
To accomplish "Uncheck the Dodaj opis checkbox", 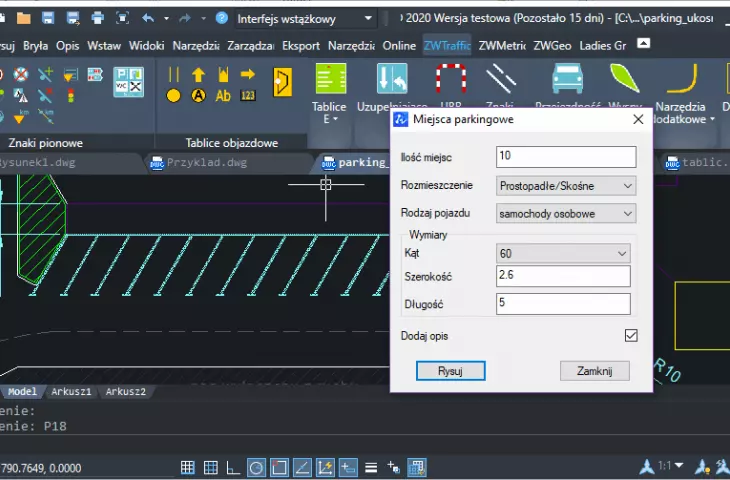I will click(x=631, y=335).
